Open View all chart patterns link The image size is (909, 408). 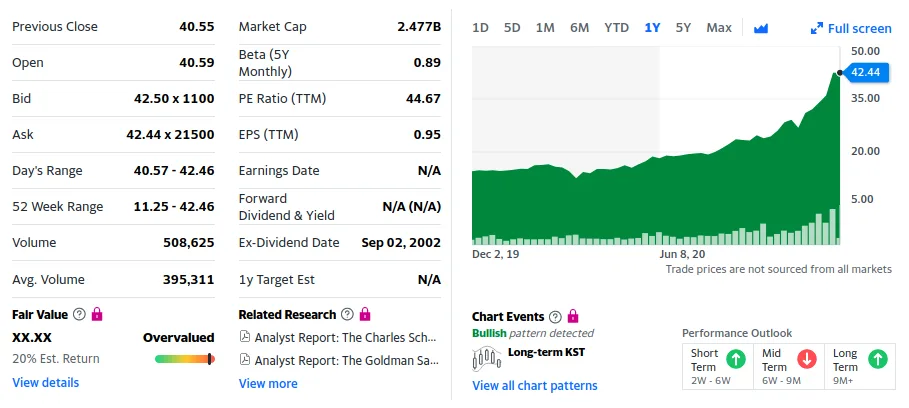point(535,386)
